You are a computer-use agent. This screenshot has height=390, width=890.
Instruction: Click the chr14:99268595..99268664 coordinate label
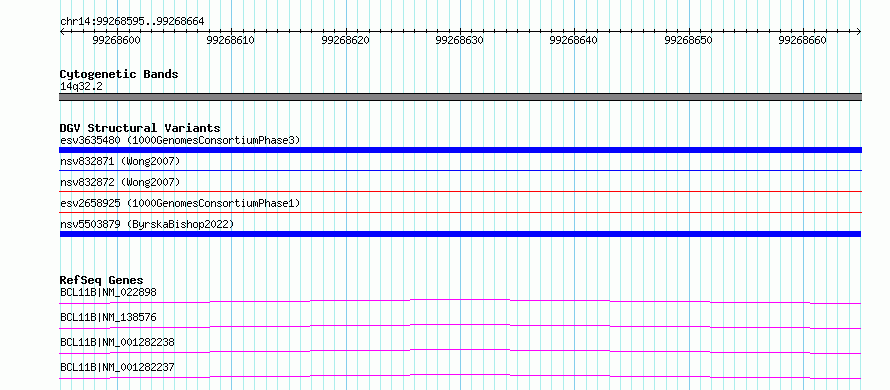[x=132, y=22]
